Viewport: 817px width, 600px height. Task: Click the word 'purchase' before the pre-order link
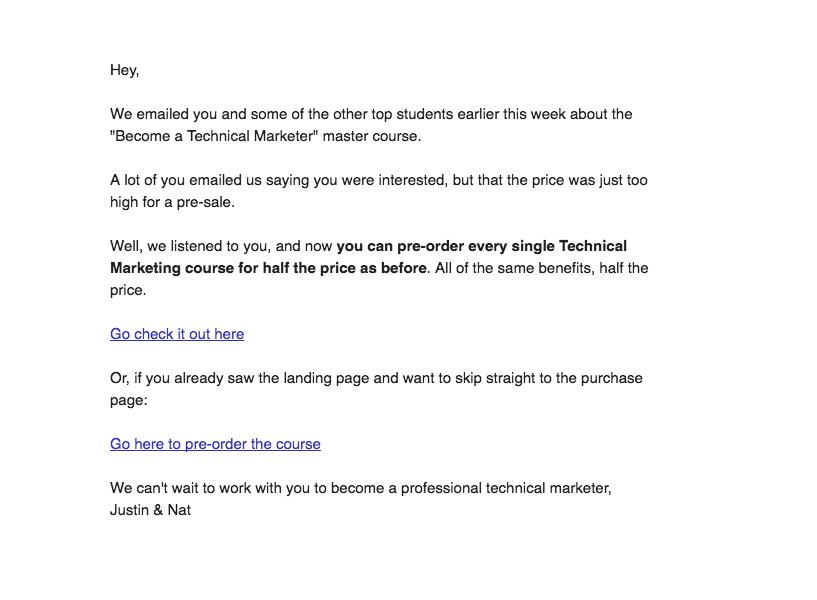tap(612, 378)
